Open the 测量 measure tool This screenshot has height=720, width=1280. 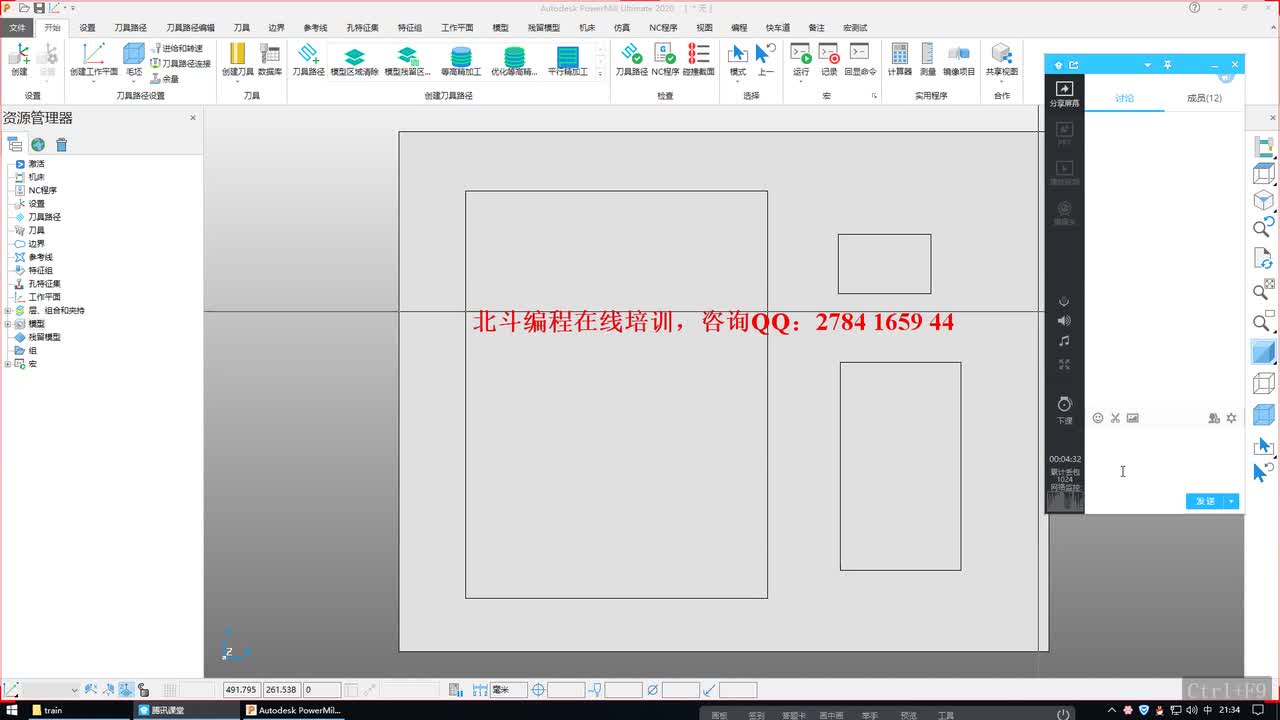tap(927, 59)
